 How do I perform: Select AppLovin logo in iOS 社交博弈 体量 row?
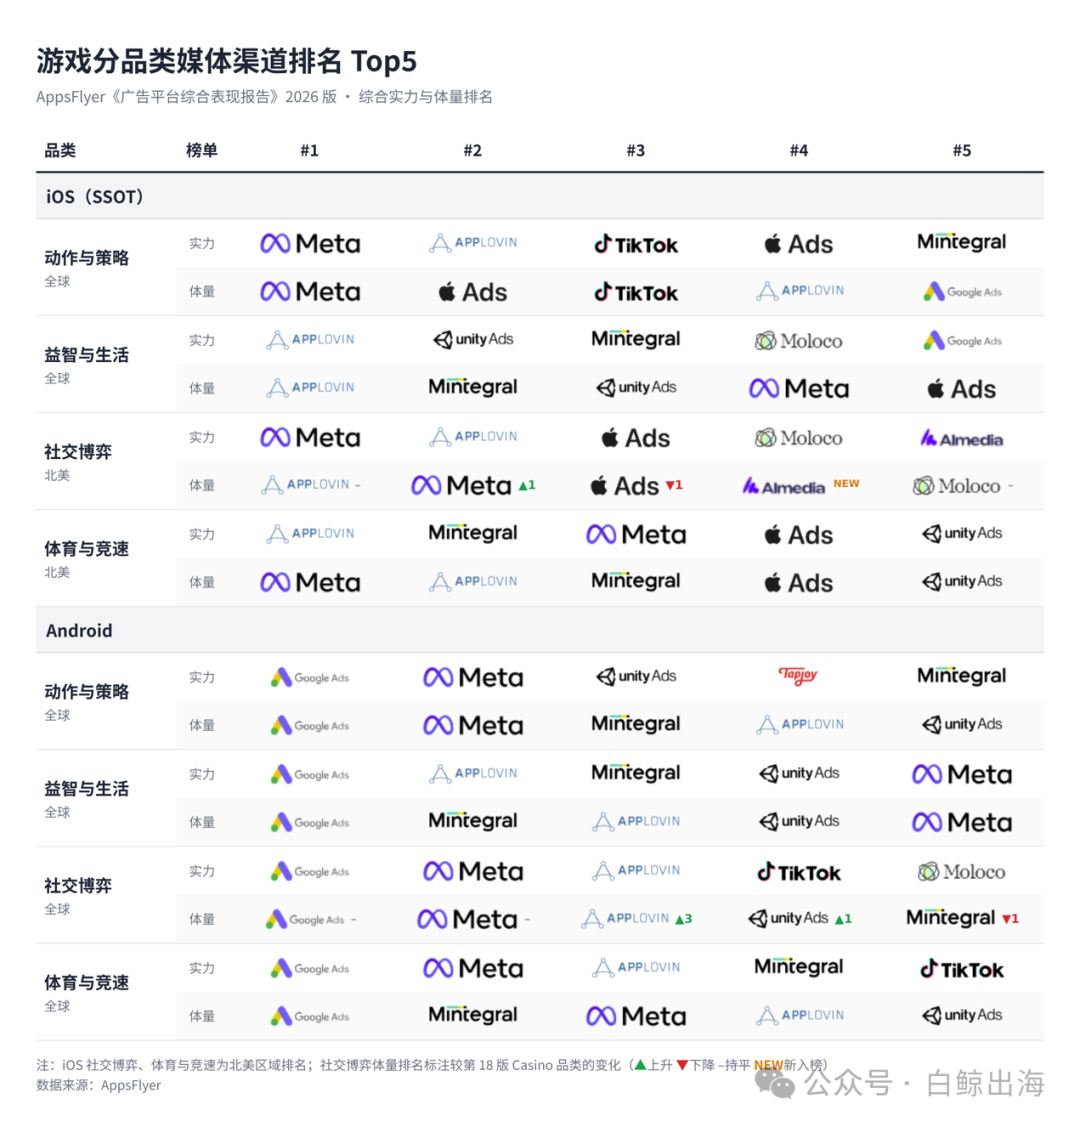305,485
